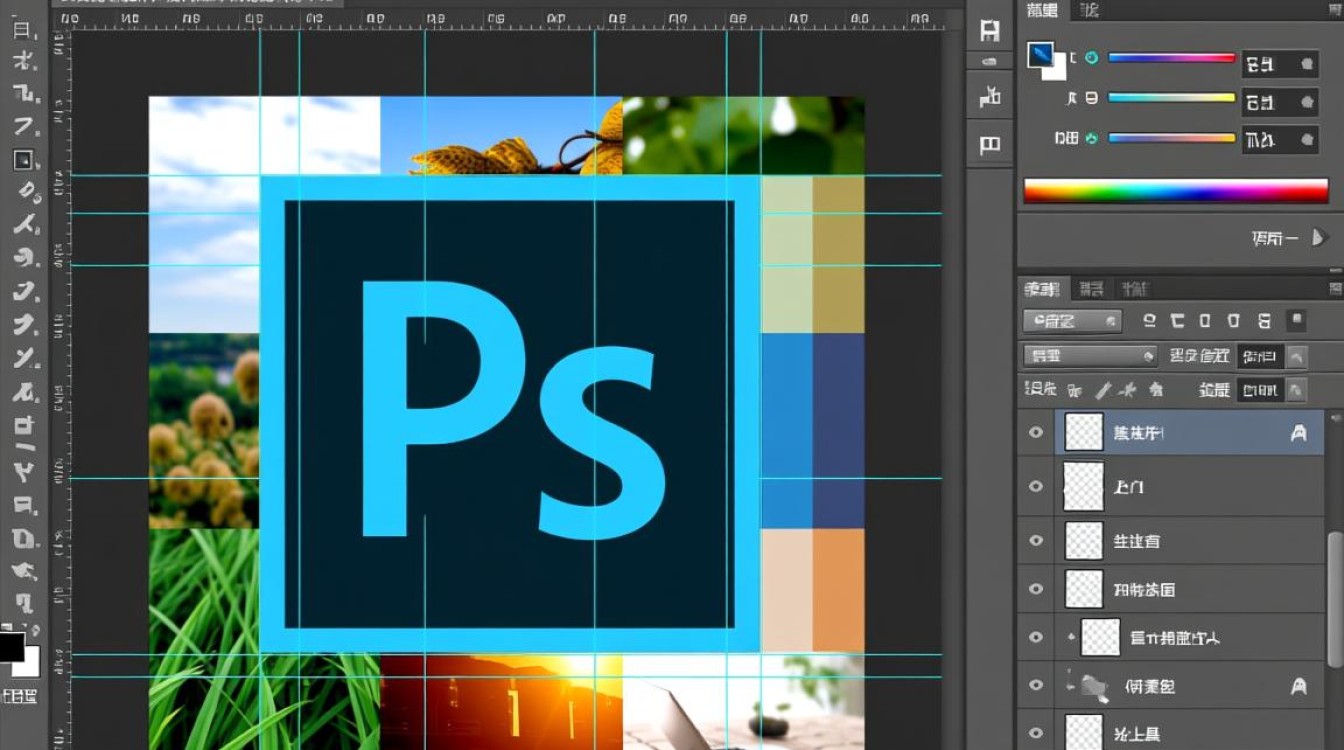Switch to the second tab in the color panel

1089,10
